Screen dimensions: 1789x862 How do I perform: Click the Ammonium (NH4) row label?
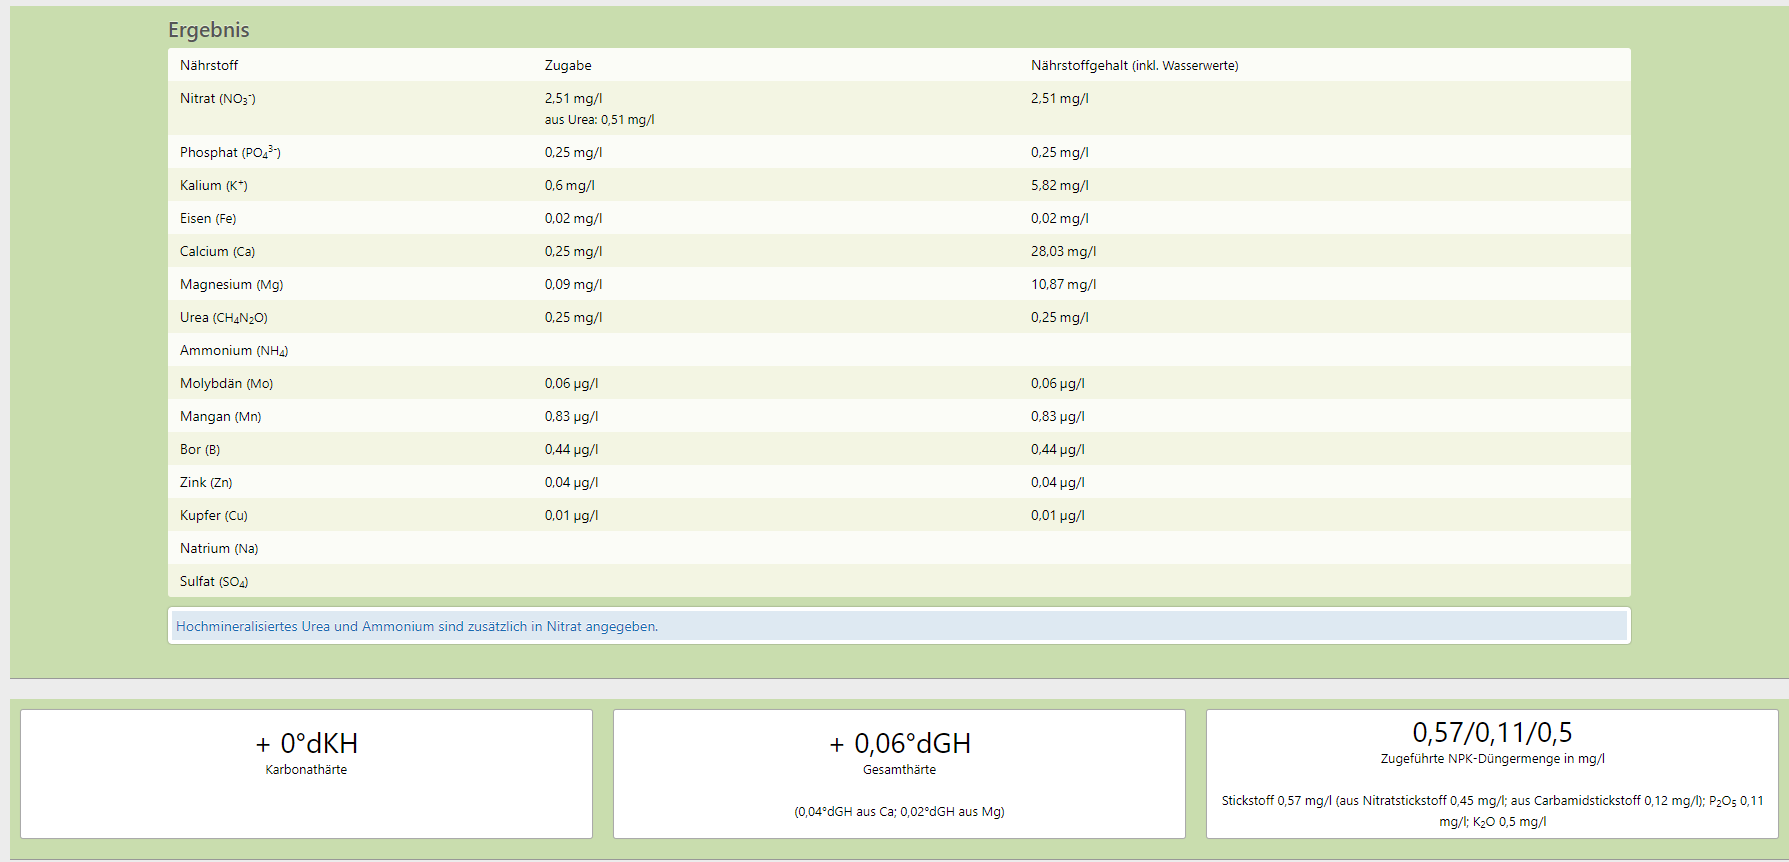point(234,350)
